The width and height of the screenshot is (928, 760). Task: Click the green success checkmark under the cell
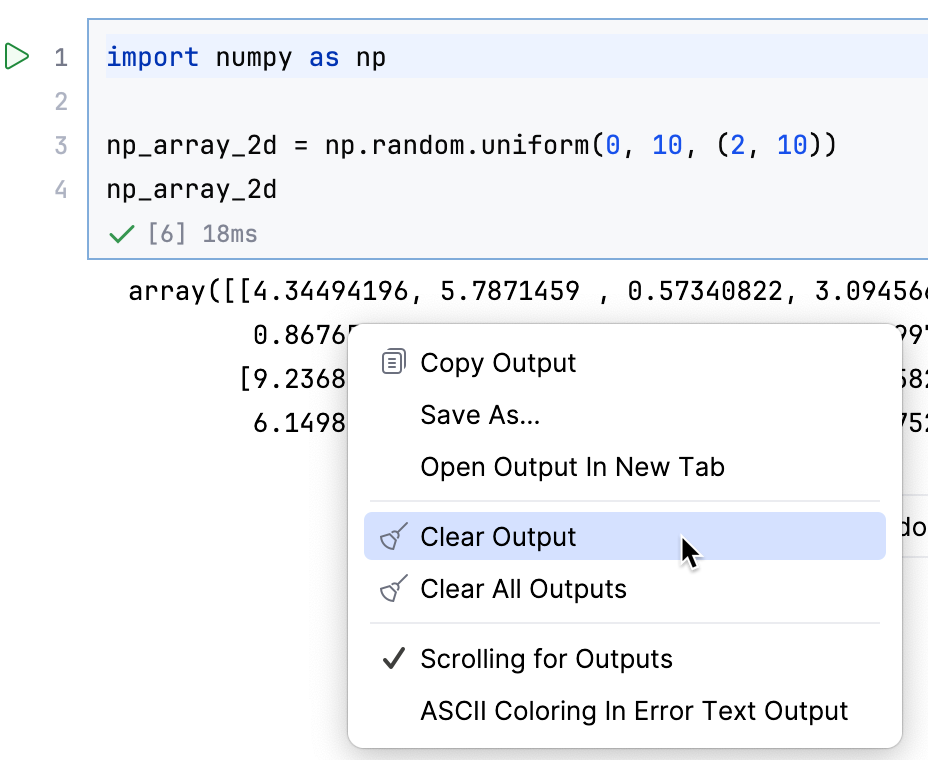120,233
